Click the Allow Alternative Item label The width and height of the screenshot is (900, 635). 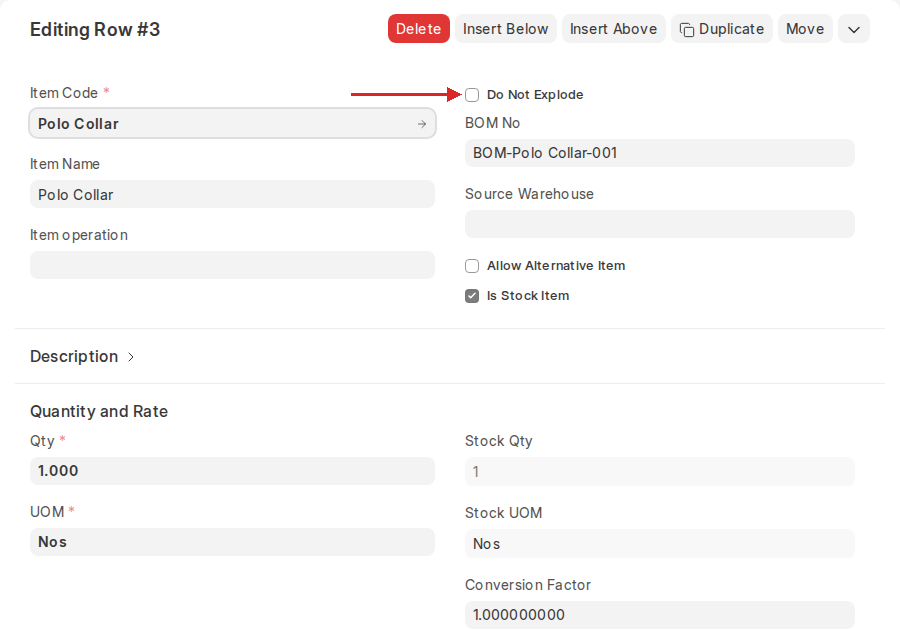556,266
